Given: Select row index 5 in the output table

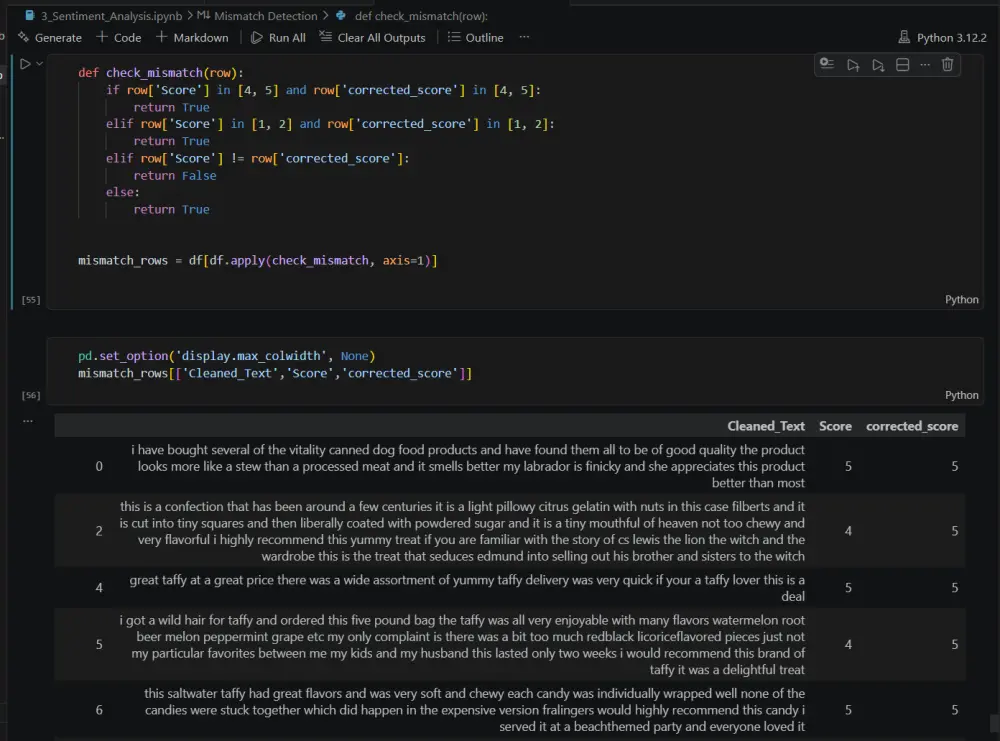Looking at the screenshot, I should (x=99, y=645).
